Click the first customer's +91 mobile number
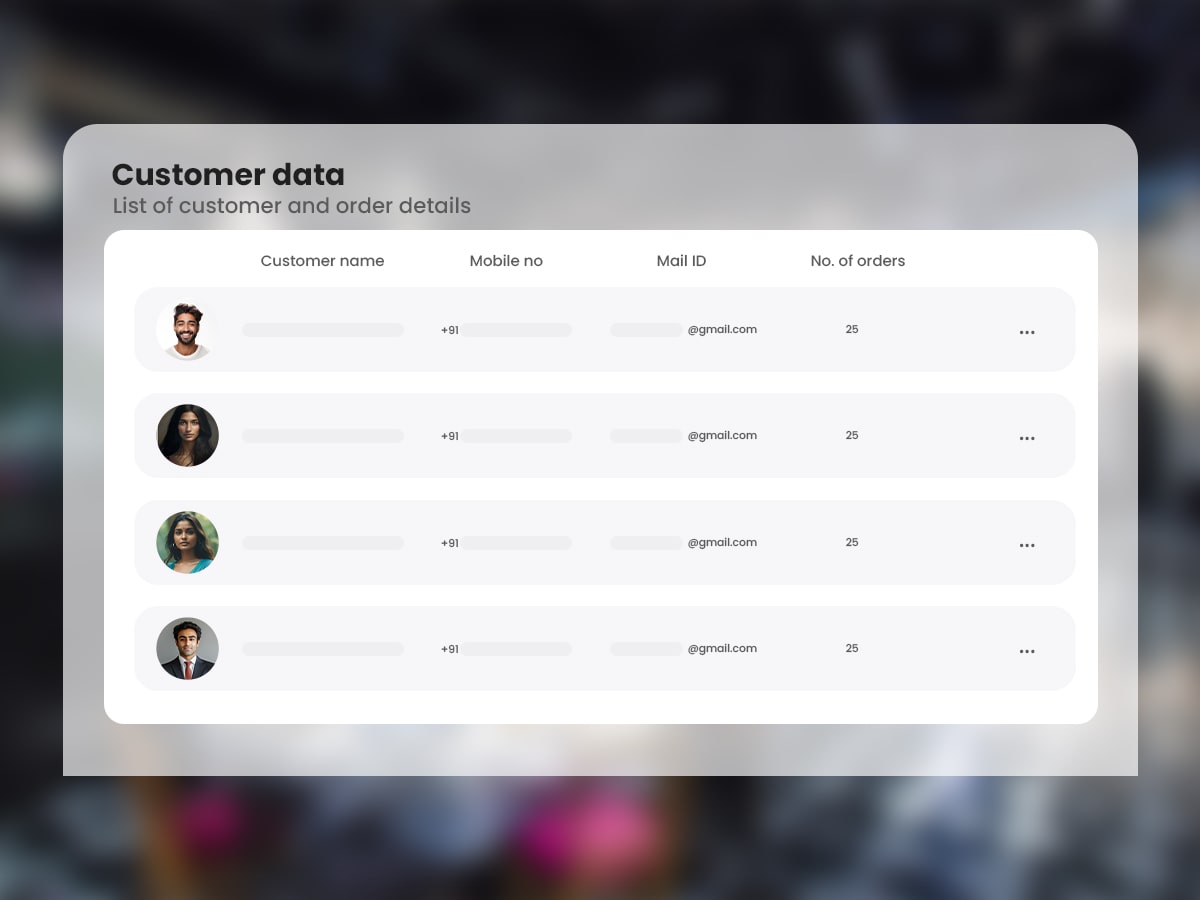Image resolution: width=1200 pixels, height=900 pixels. pos(506,330)
